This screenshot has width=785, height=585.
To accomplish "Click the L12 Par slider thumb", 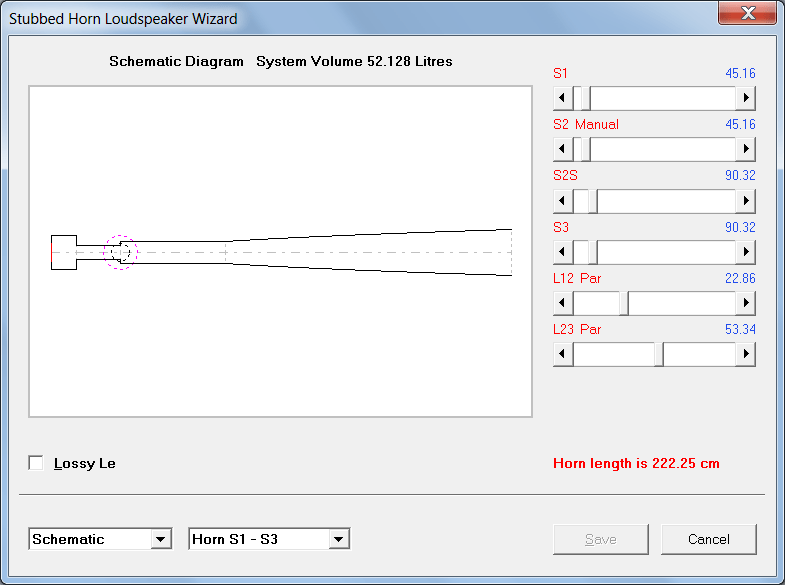I will click(x=624, y=303).
